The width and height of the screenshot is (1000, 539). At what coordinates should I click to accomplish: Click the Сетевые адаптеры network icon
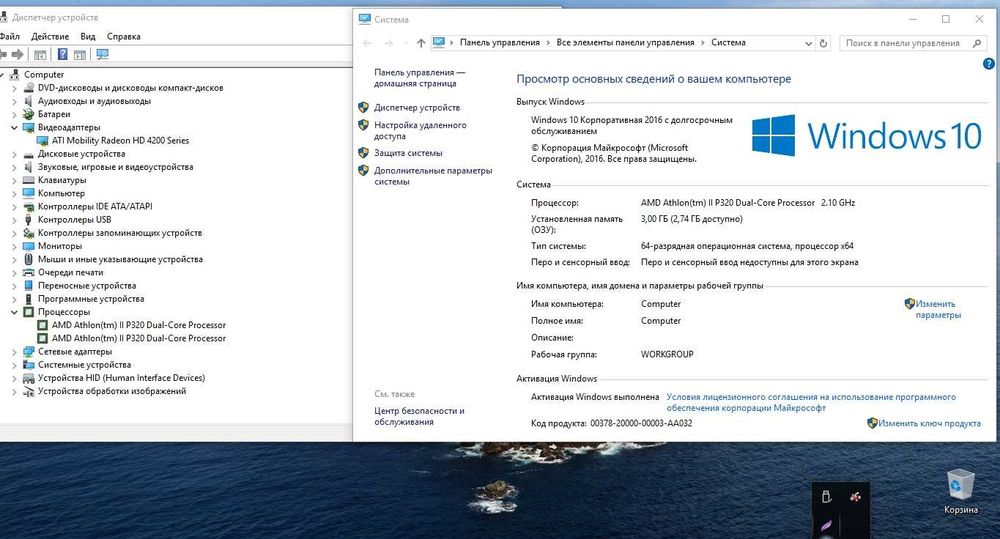click(x=29, y=351)
